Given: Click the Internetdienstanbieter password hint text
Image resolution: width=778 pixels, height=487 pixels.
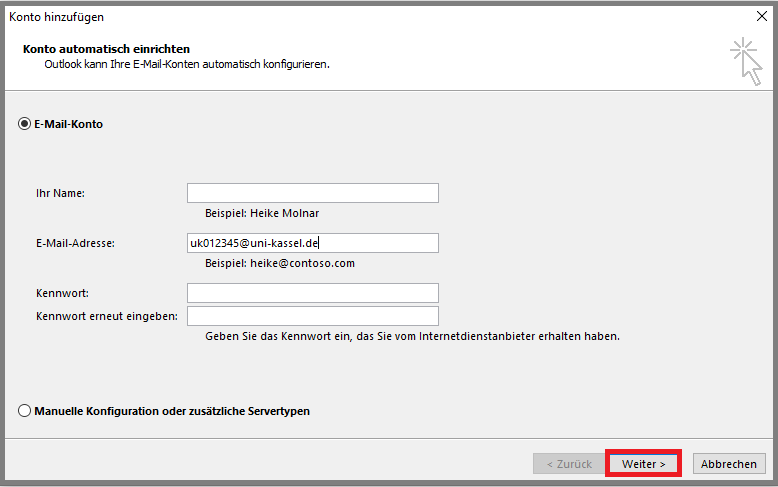Looking at the screenshot, I should click(x=412, y=336).
